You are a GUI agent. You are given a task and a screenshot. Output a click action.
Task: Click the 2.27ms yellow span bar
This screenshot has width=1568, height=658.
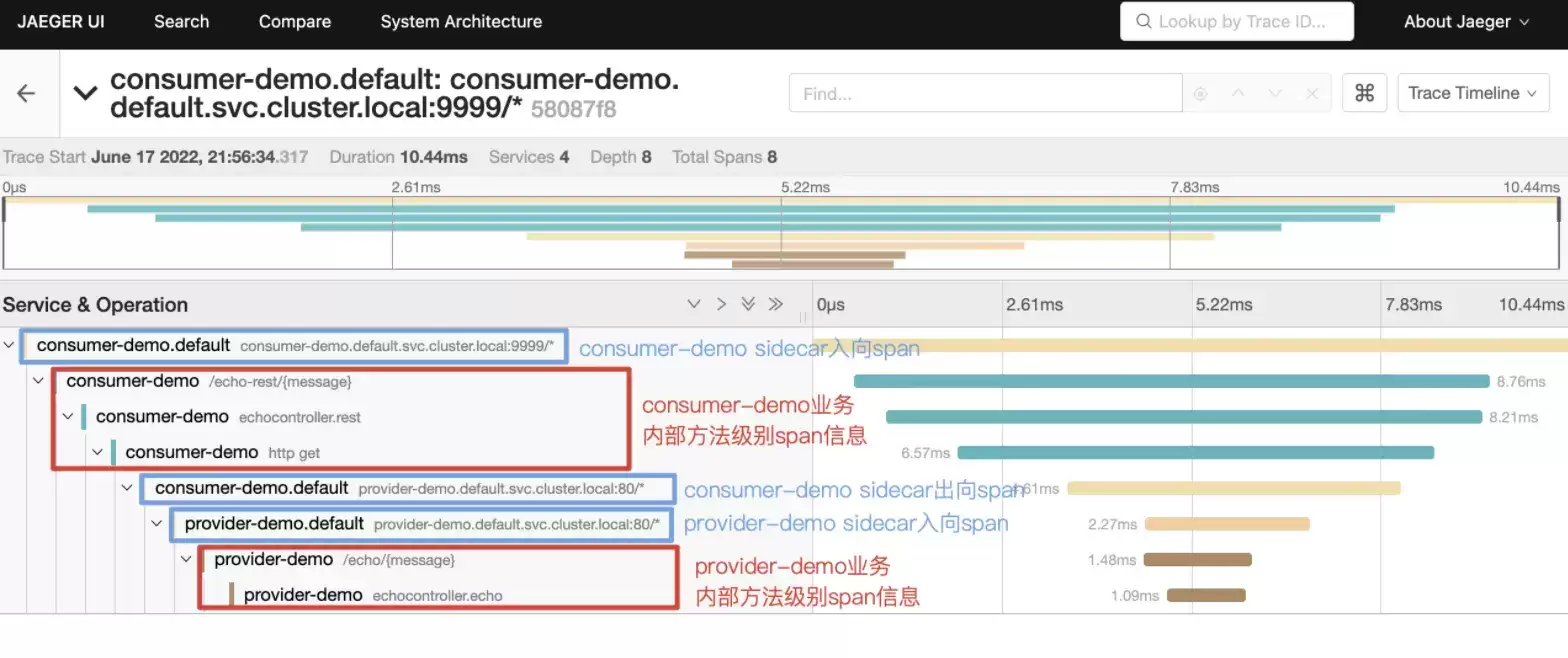pos(1227,523)
